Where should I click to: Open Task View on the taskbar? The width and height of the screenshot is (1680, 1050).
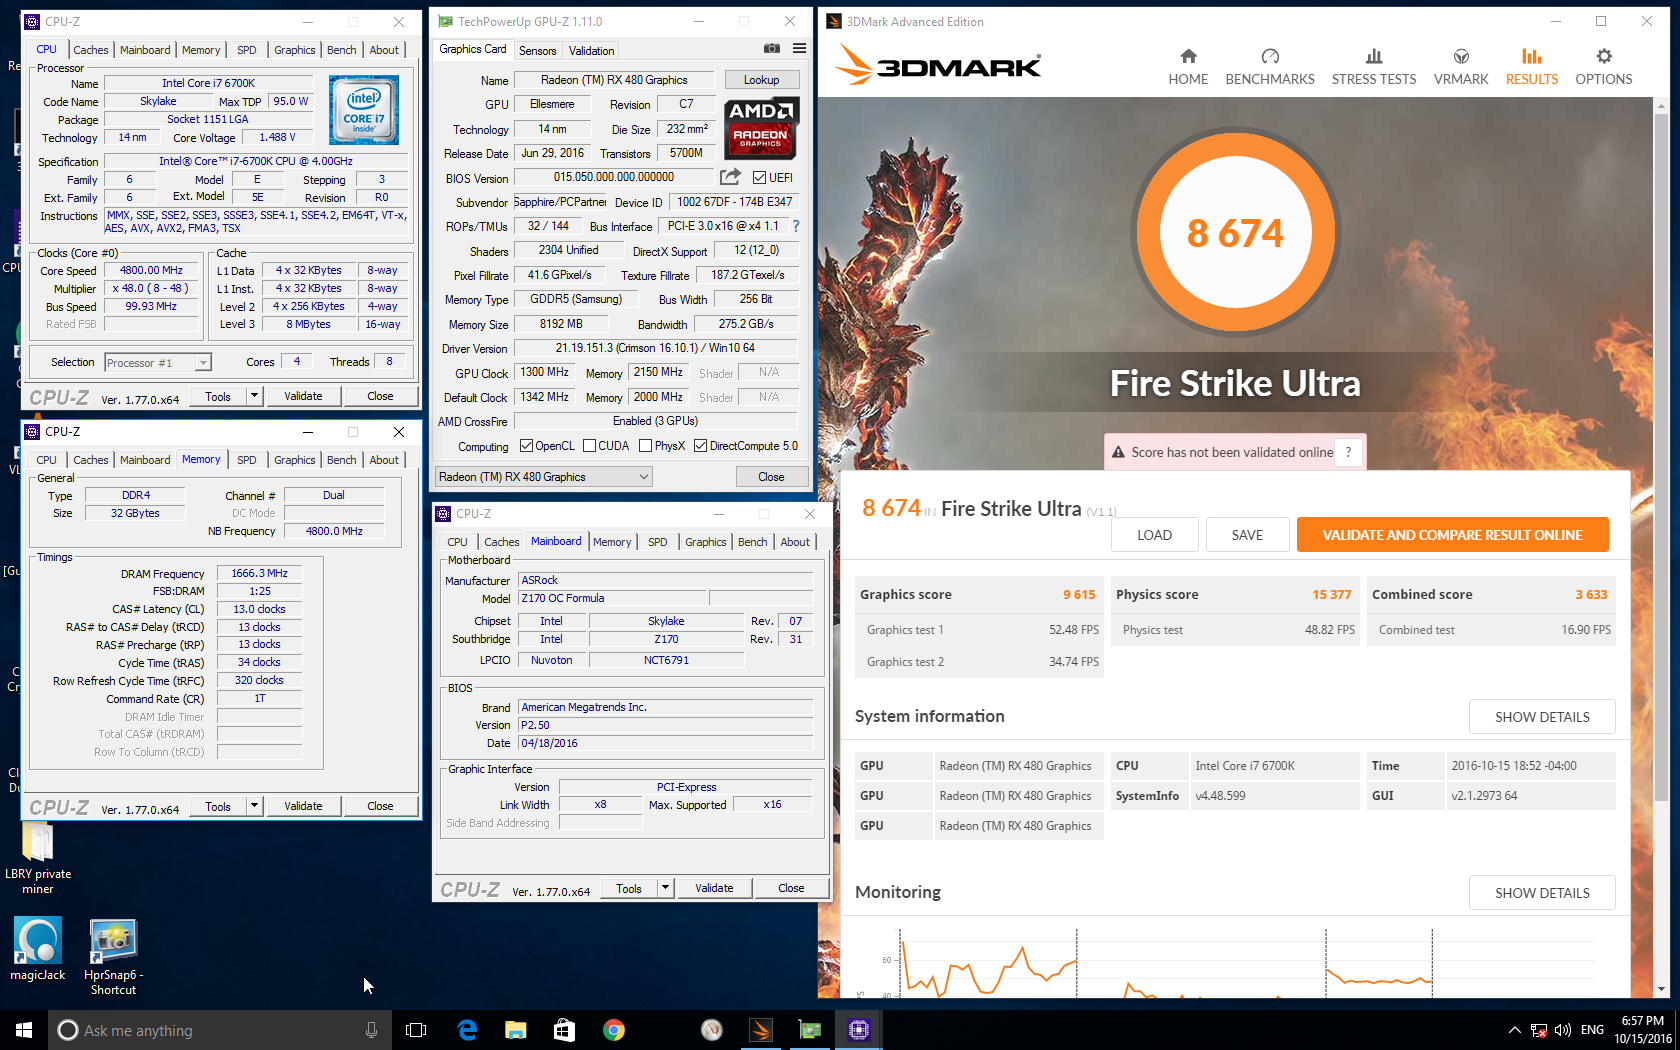pos(416,1030)
